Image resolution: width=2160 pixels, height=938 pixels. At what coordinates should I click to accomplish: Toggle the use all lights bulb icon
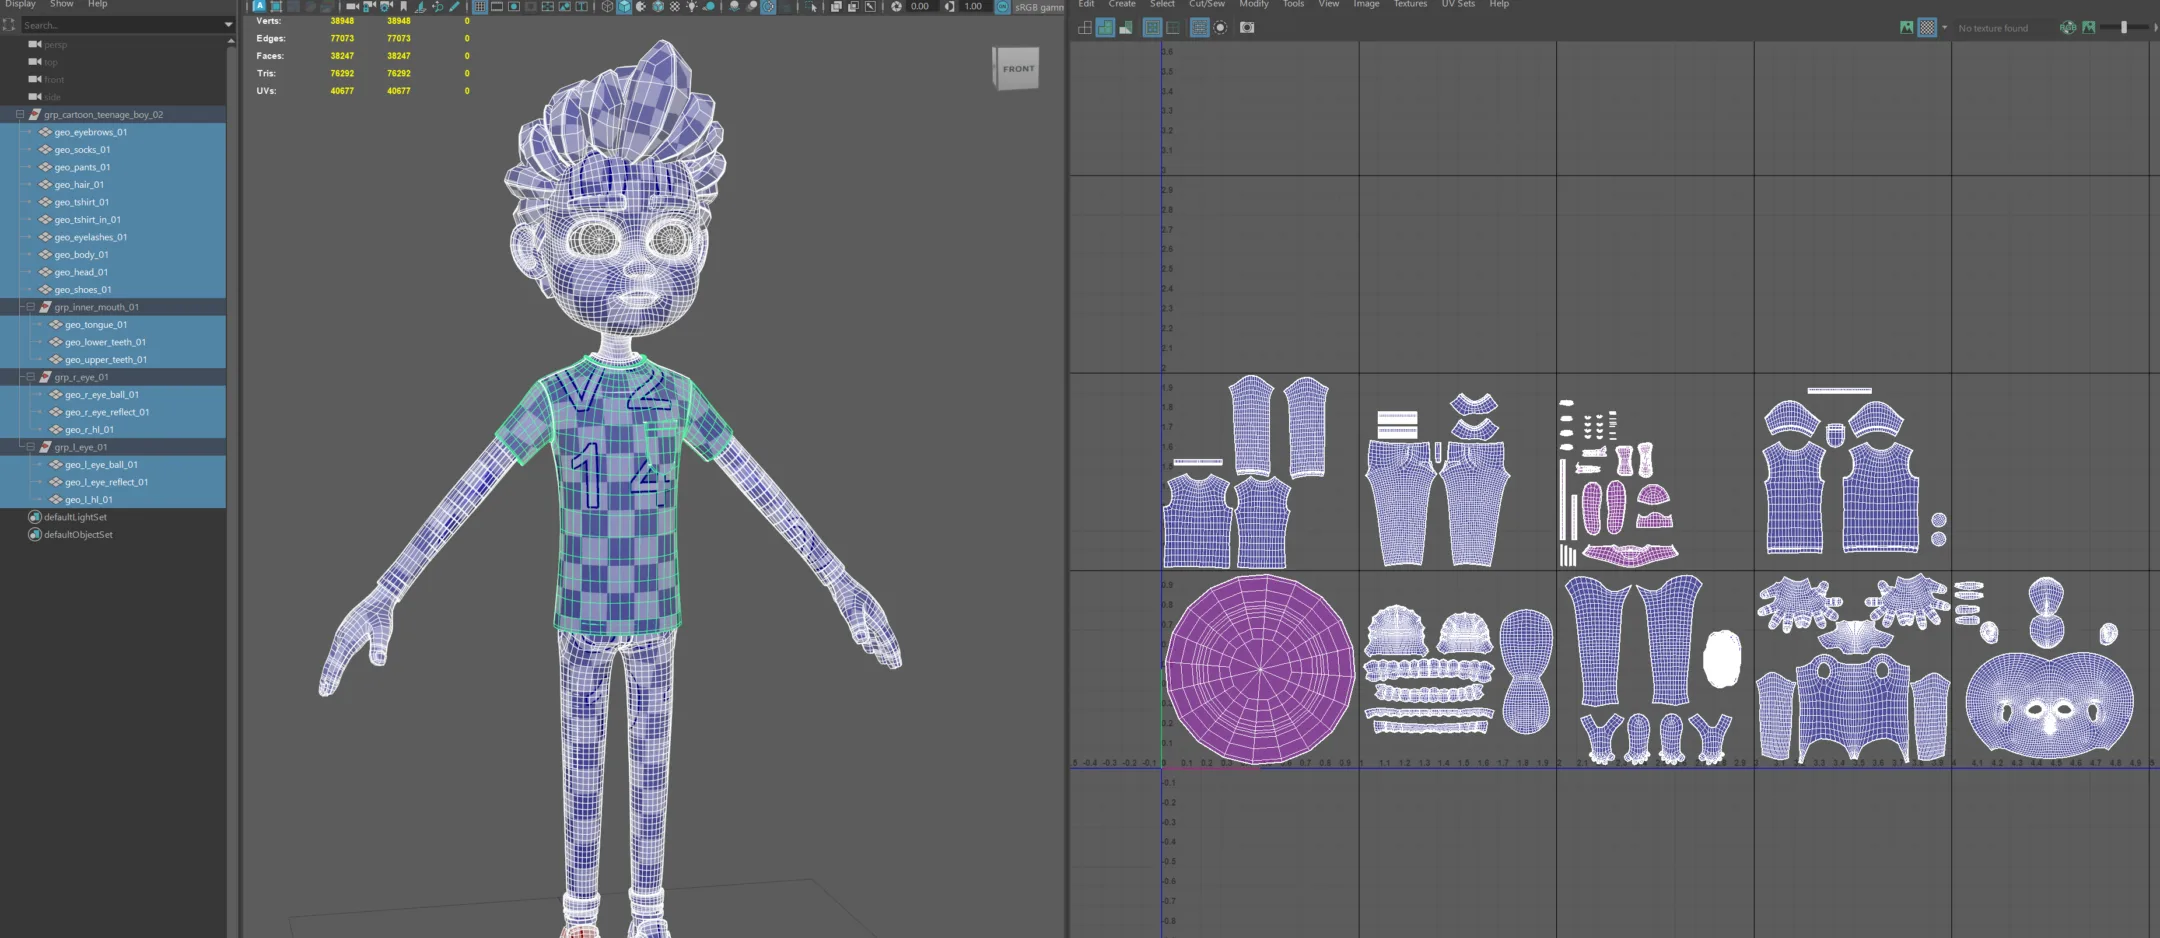pyautogui.click(x=692, y=6)
